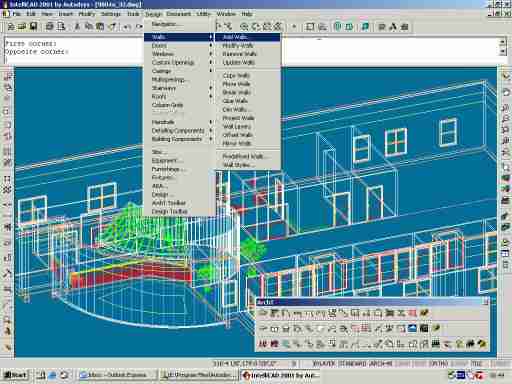Click the Cut scissors toolbar icon

(x=77, y=27)
